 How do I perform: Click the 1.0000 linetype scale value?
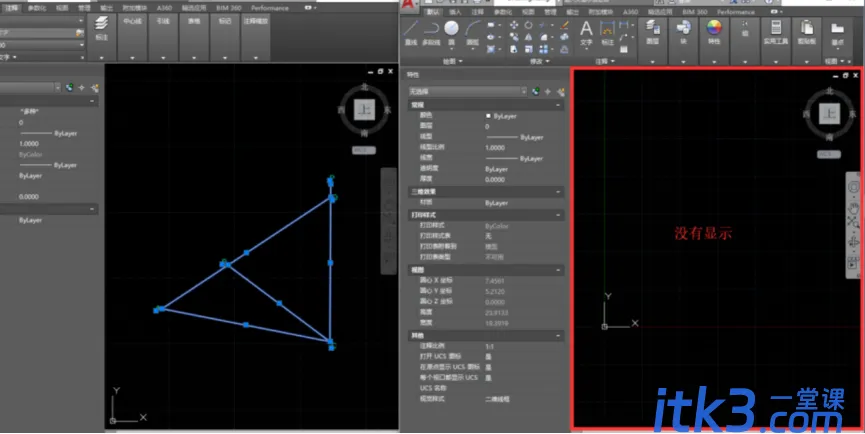(495, 148)
